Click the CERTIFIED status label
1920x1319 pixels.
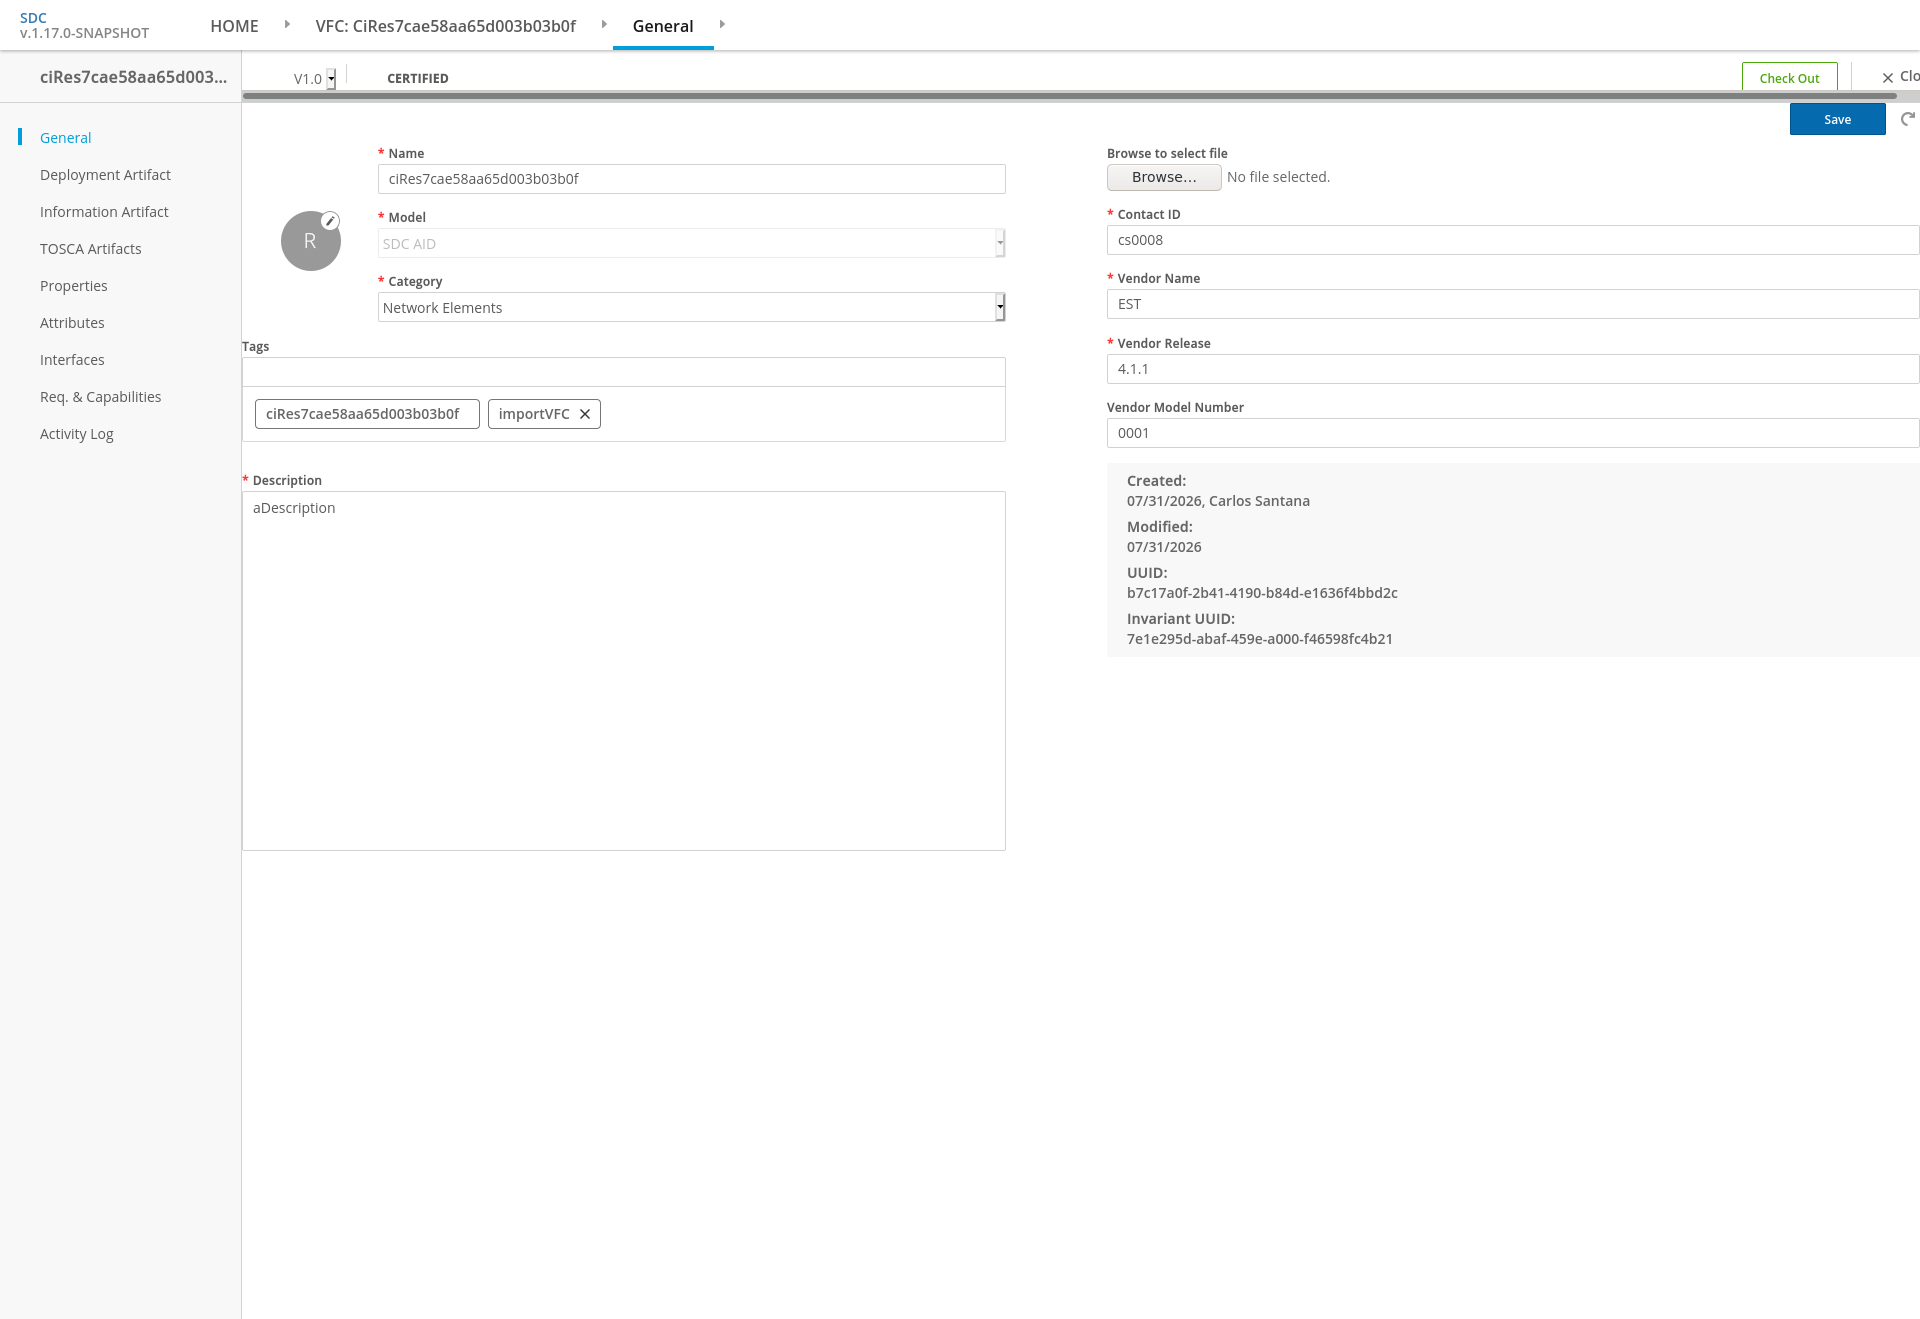417,78
